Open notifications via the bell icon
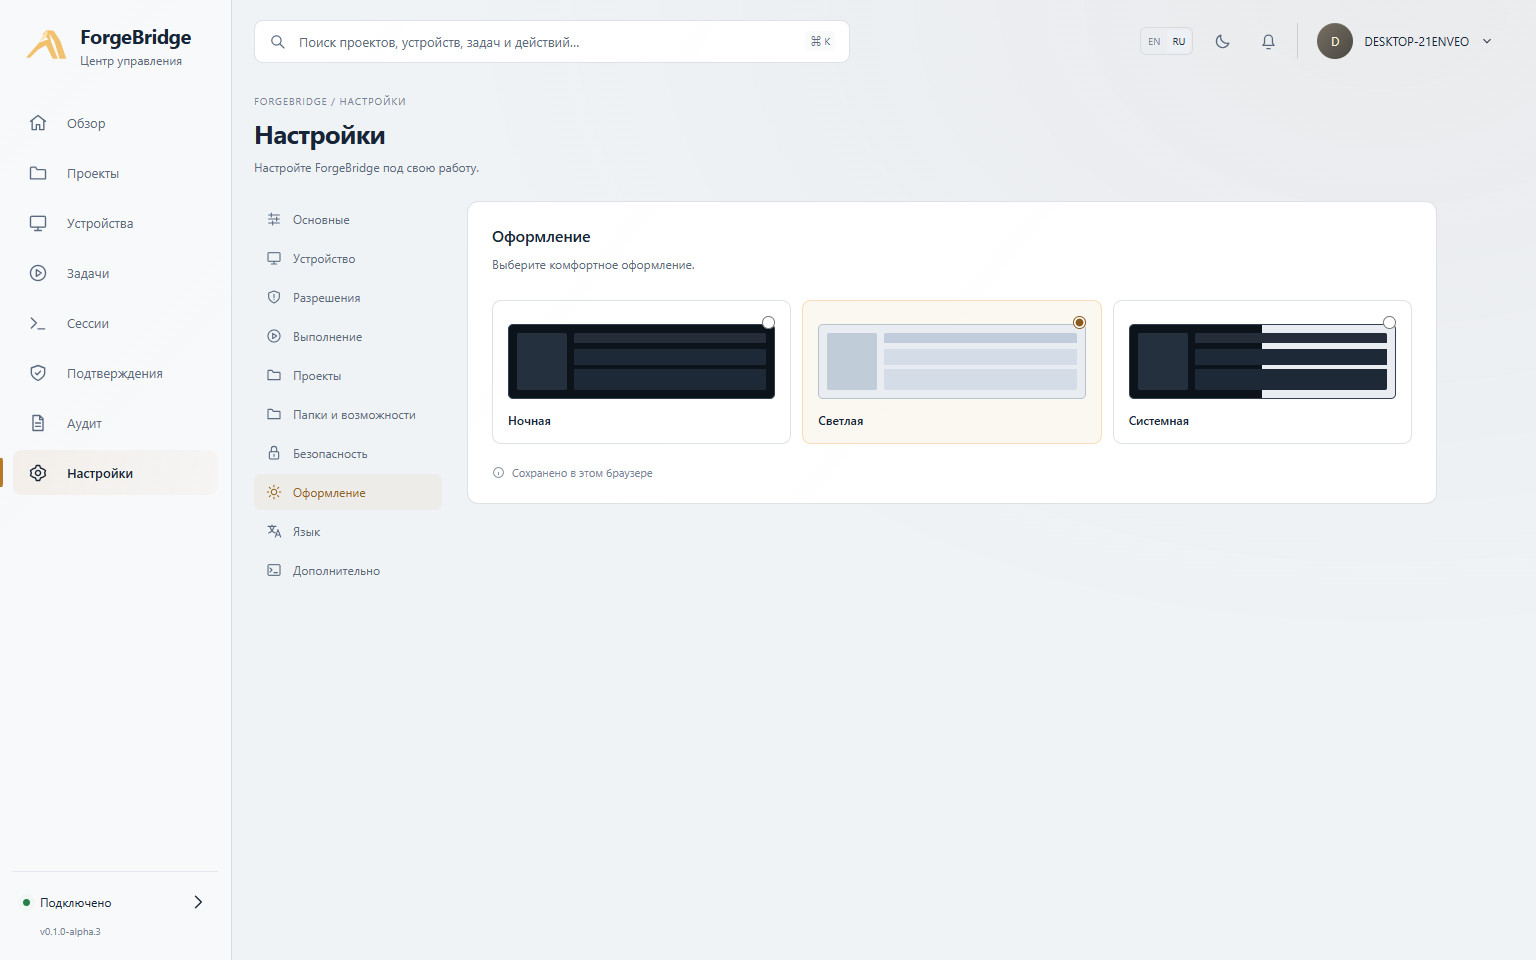The image size is (1536, 960). coord(1268,41)
